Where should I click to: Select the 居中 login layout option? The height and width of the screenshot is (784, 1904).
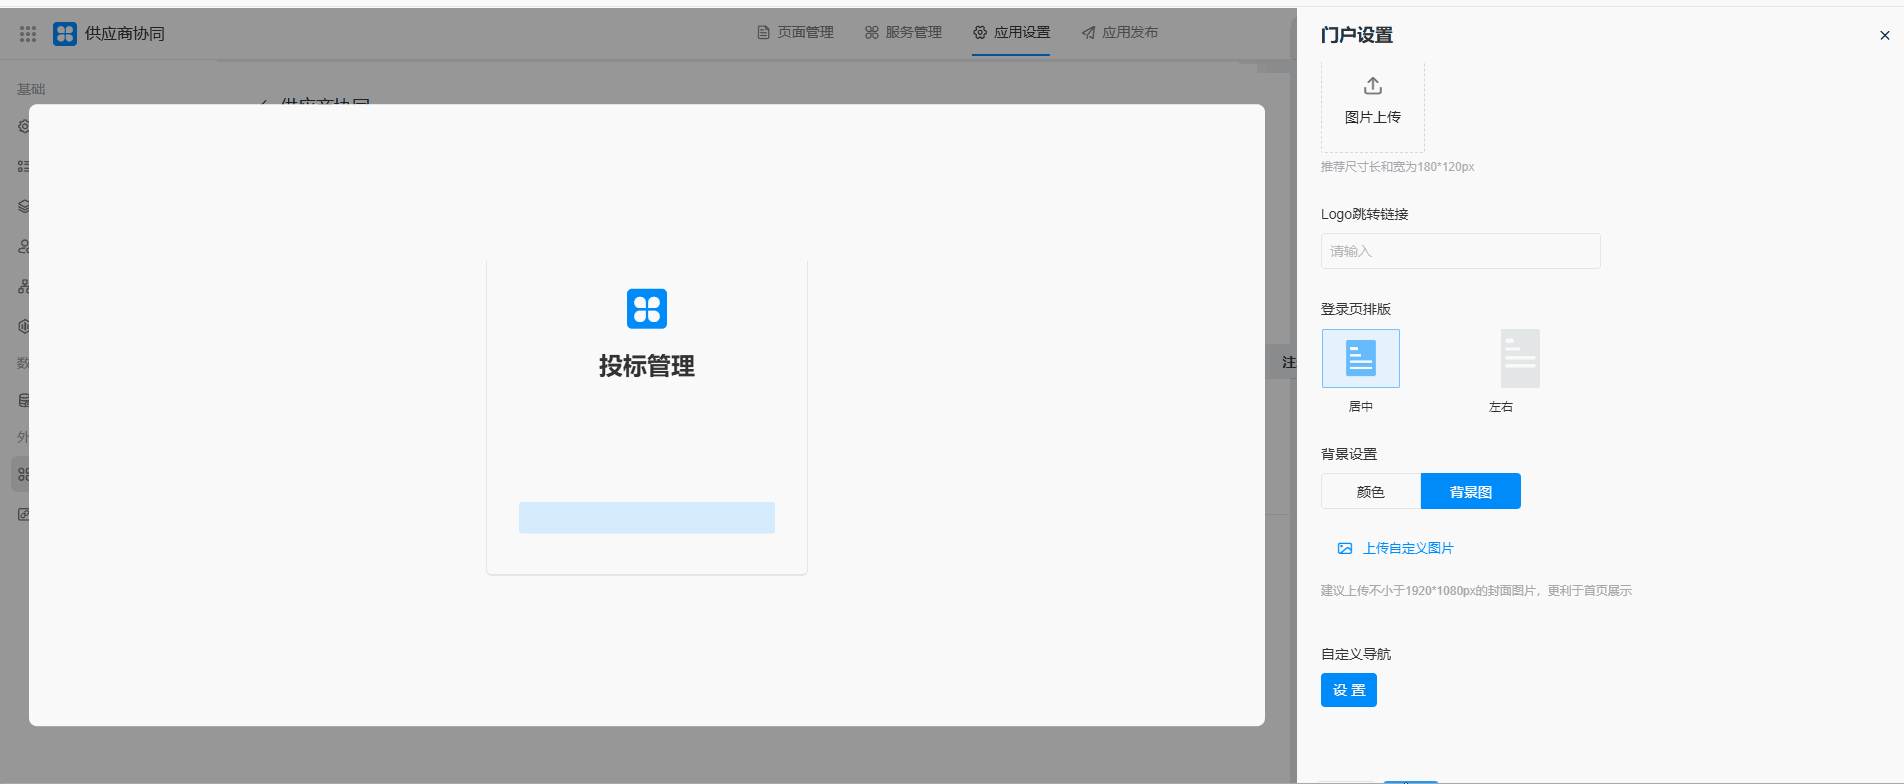pos(1360,359)
